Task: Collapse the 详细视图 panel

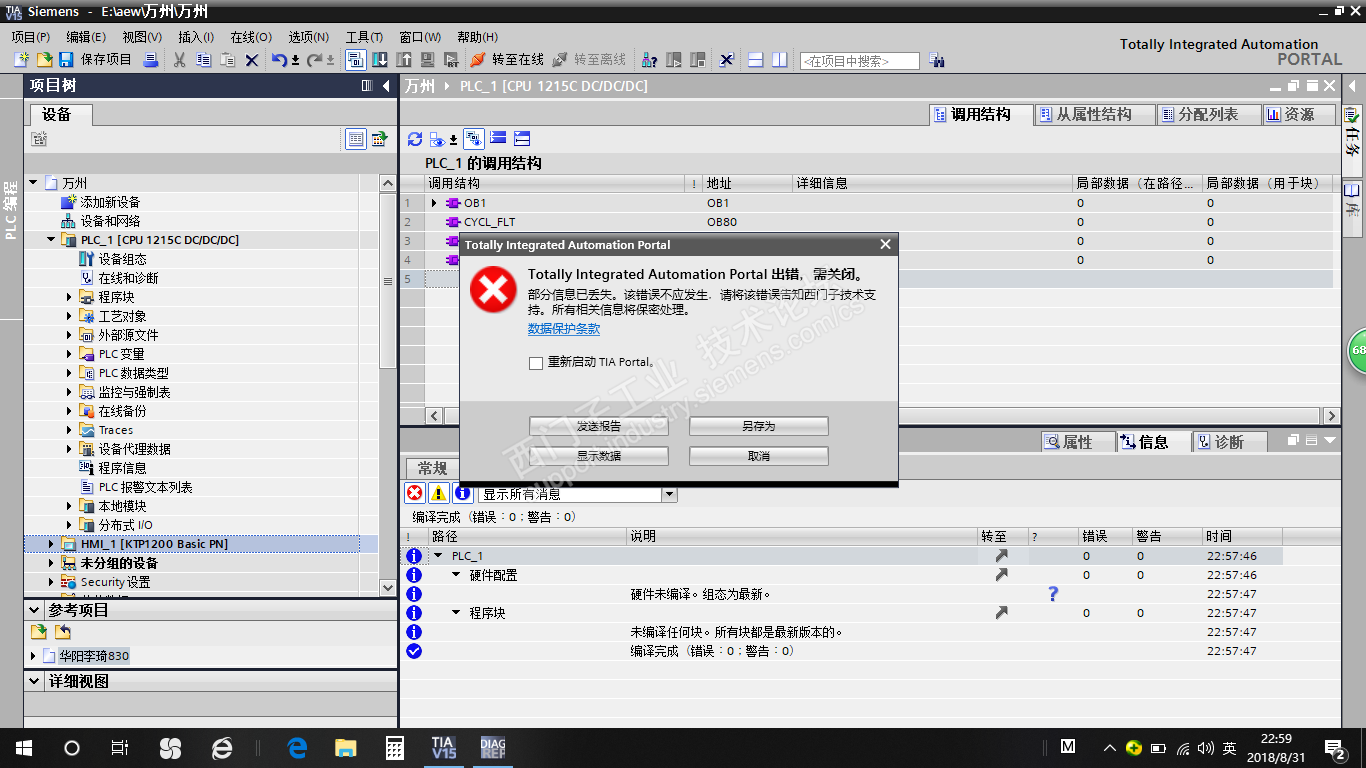Action: point(34,681)
